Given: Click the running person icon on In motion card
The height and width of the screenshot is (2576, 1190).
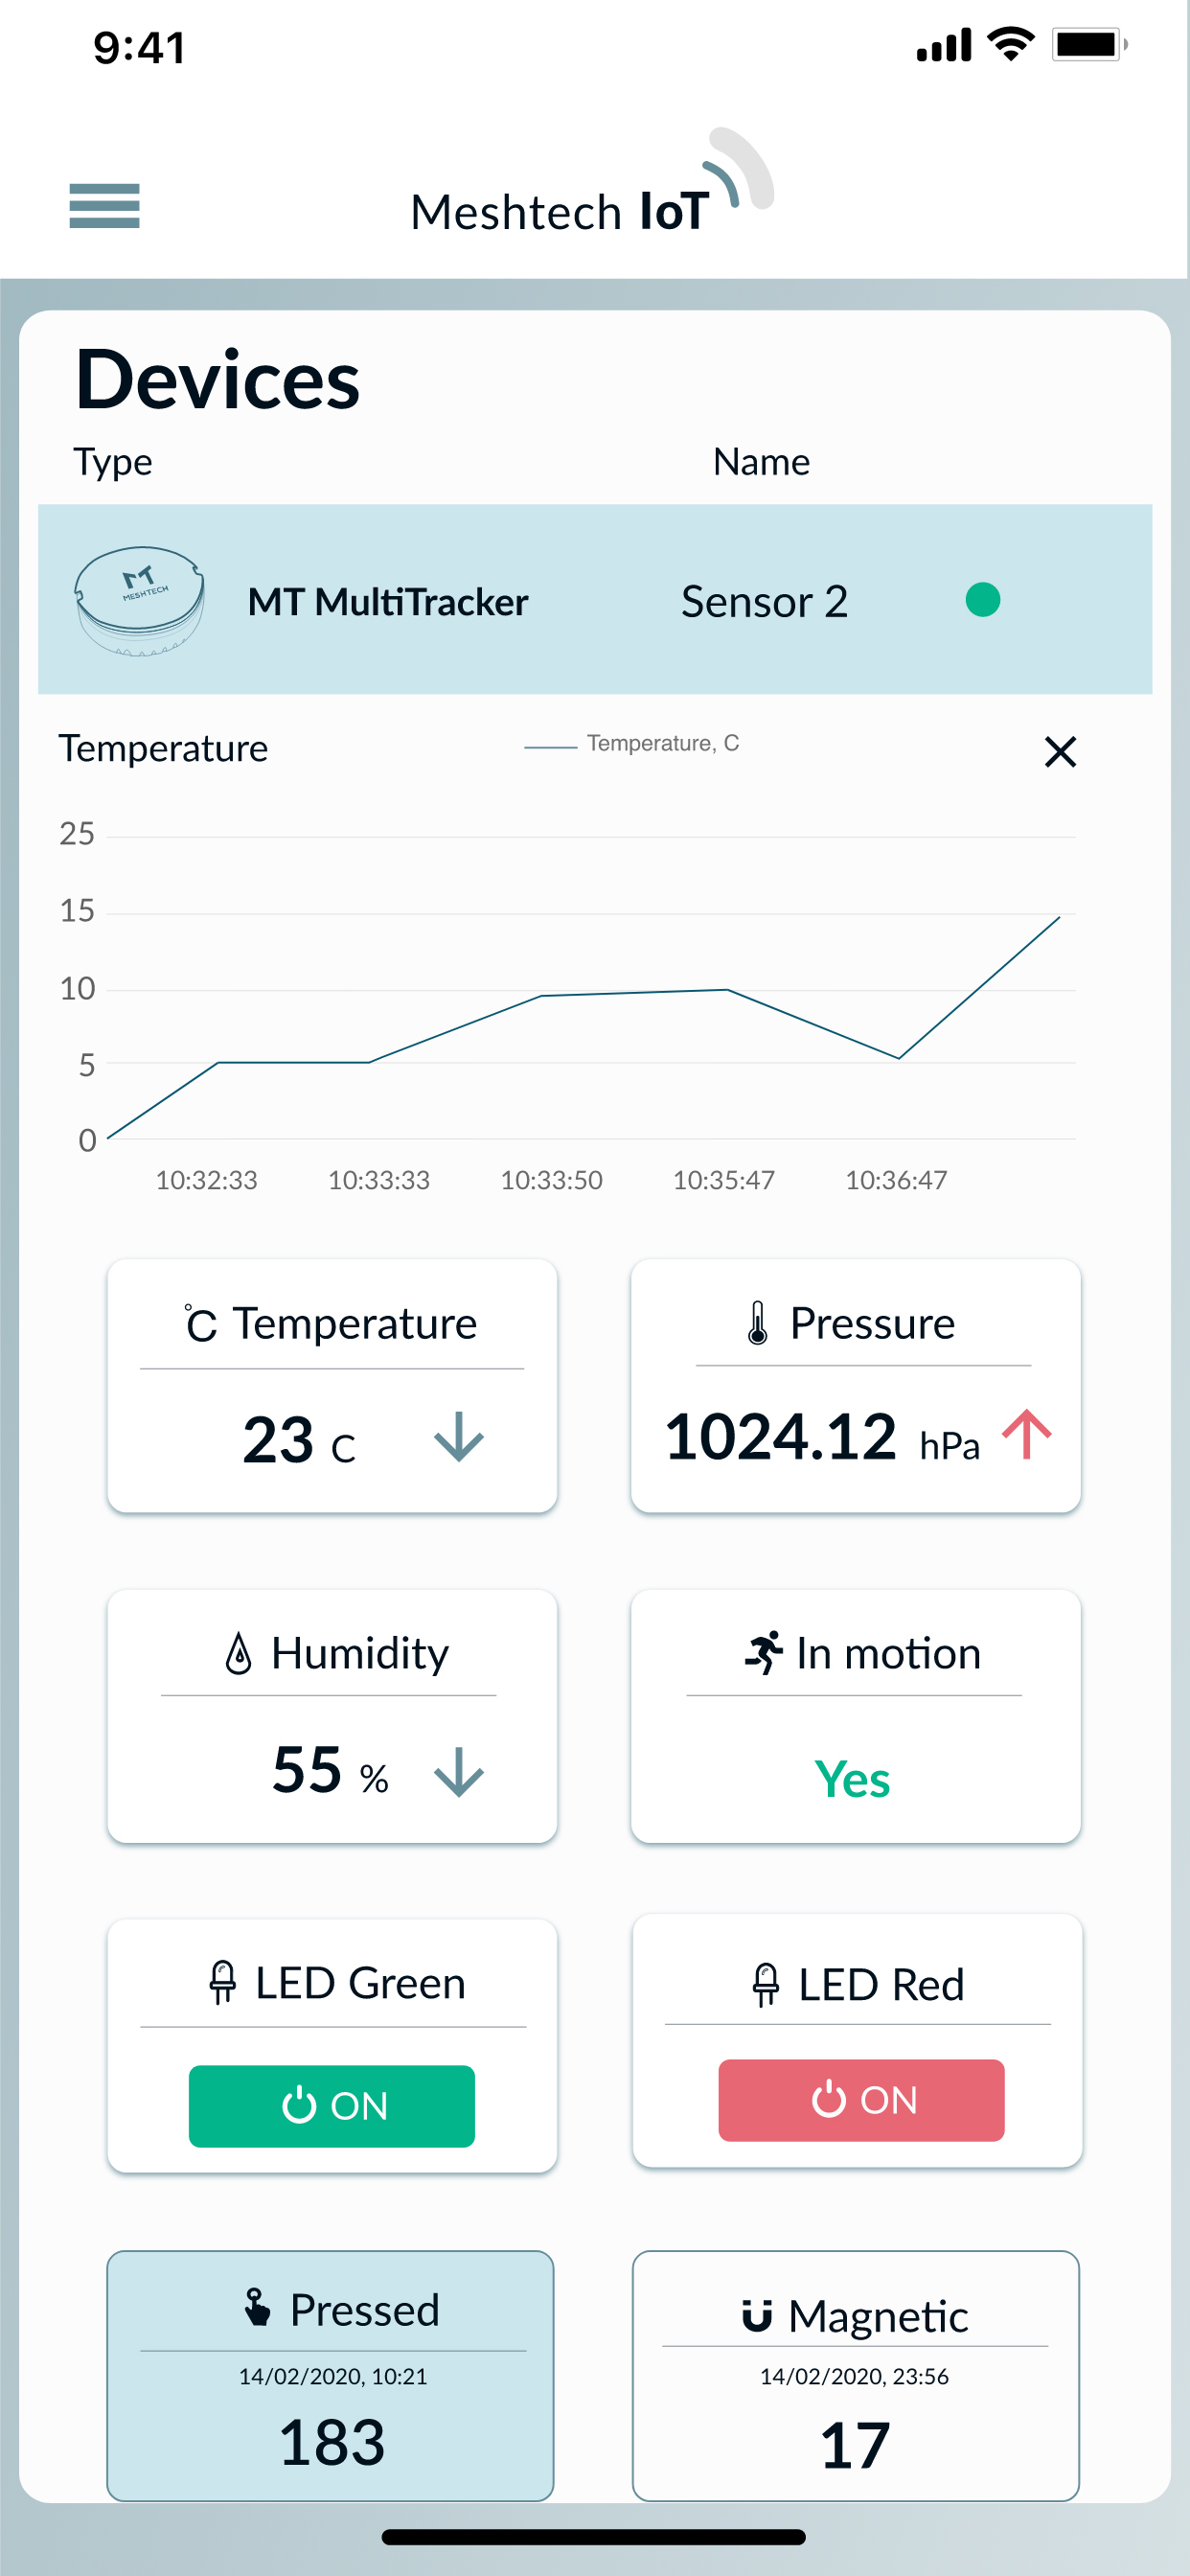Looking at the screenshot, I should tap(764, 1651).
